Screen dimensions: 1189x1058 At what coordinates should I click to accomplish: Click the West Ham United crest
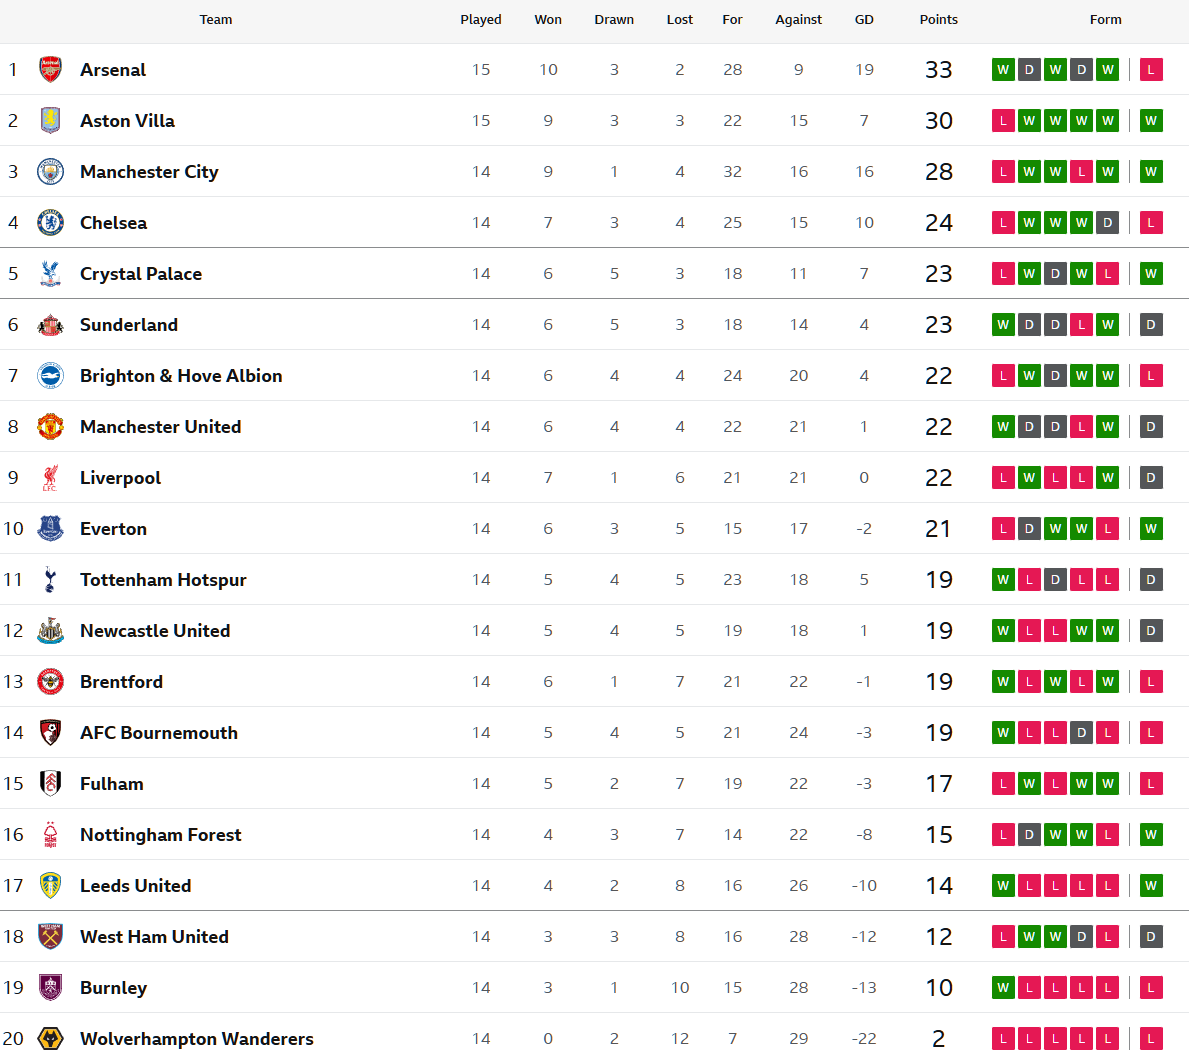pos(50,936)
